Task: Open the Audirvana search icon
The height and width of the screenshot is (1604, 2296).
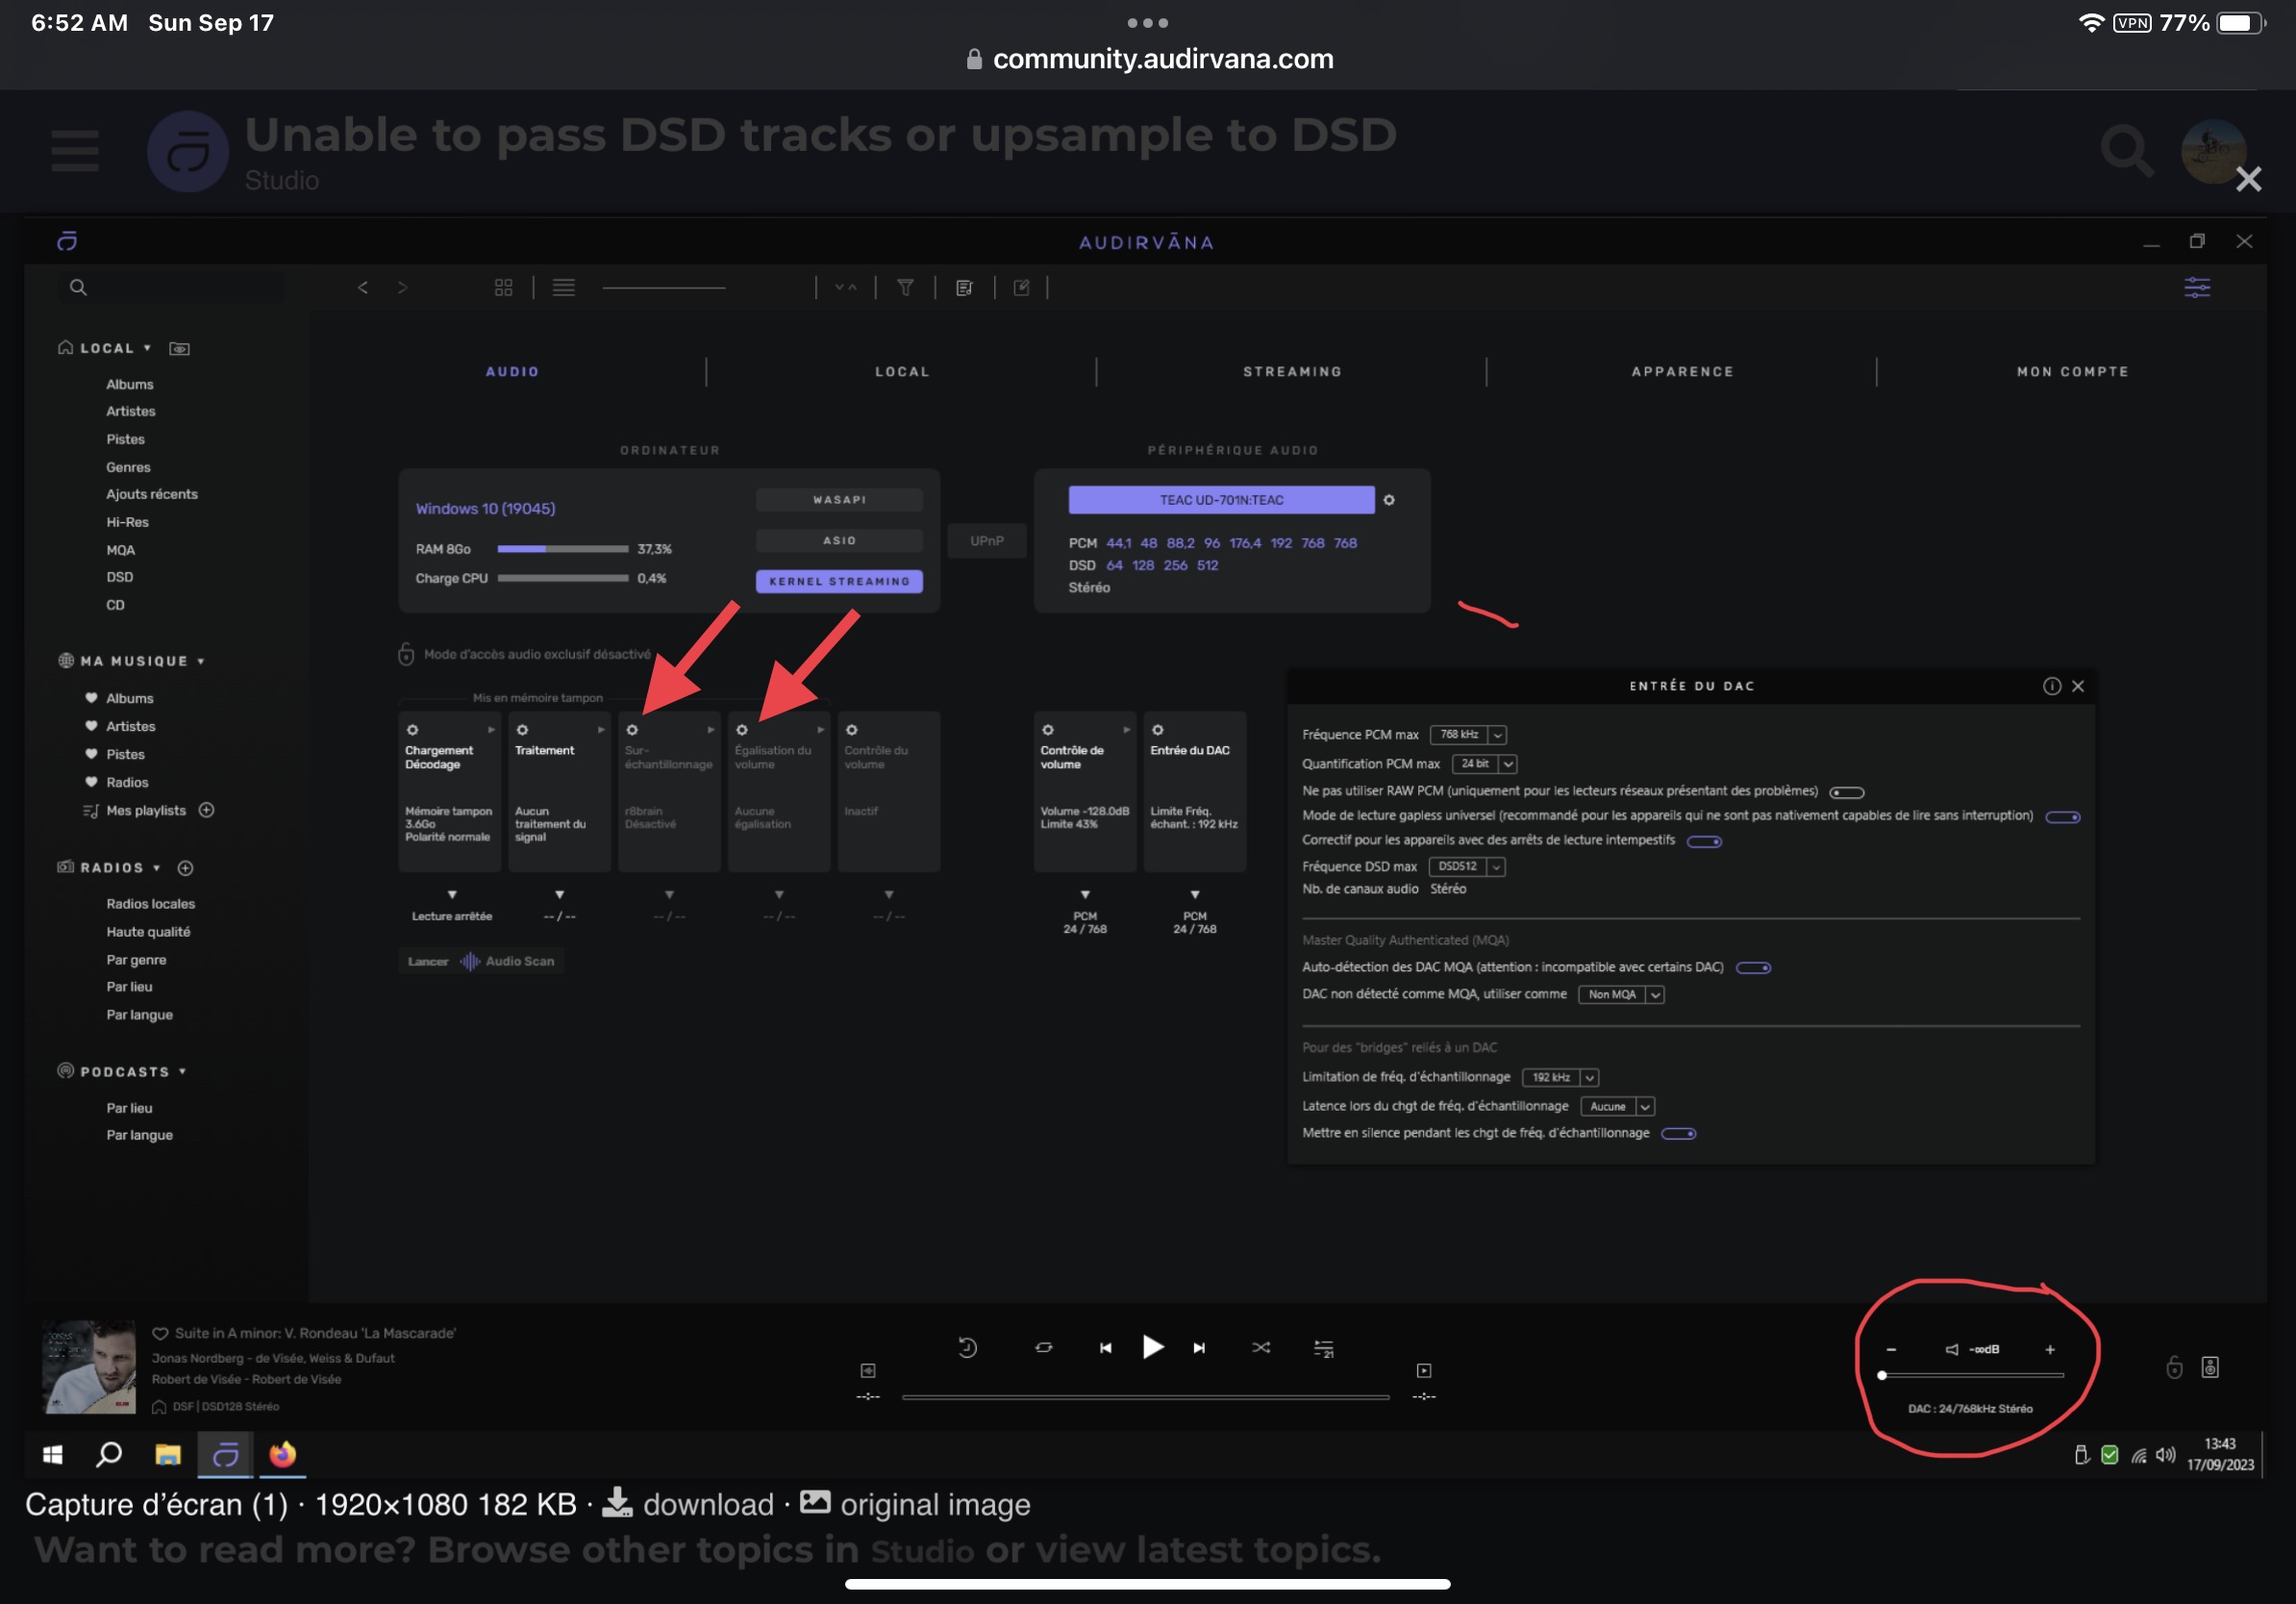Action: [x=78, y=288]
